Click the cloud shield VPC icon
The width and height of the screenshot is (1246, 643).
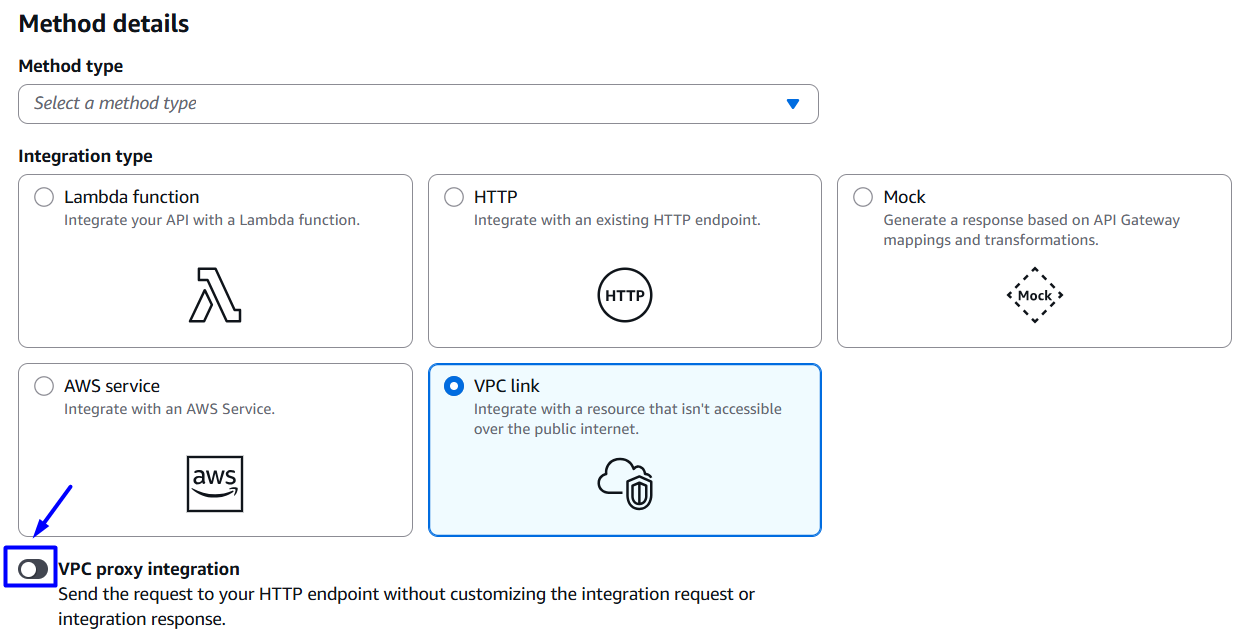coord(625,484)
